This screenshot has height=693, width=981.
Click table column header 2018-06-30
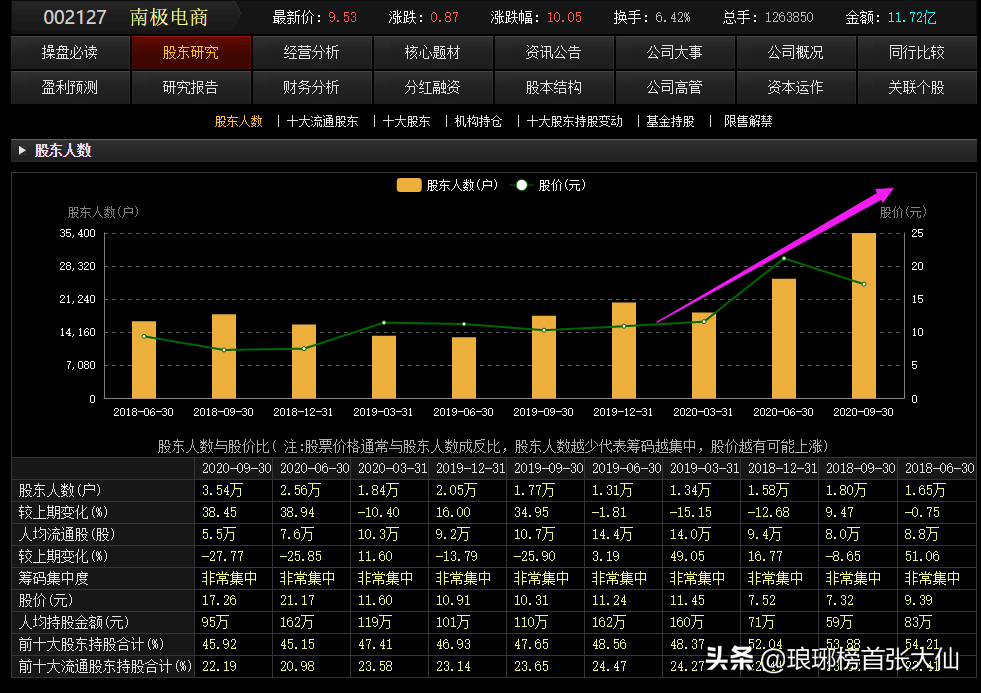[940, 468]
